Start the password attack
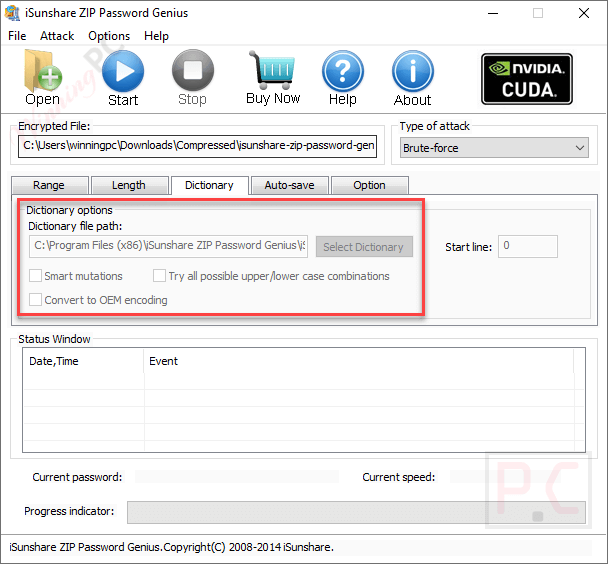The image size is (608, 564). click(x=123, y=78)
